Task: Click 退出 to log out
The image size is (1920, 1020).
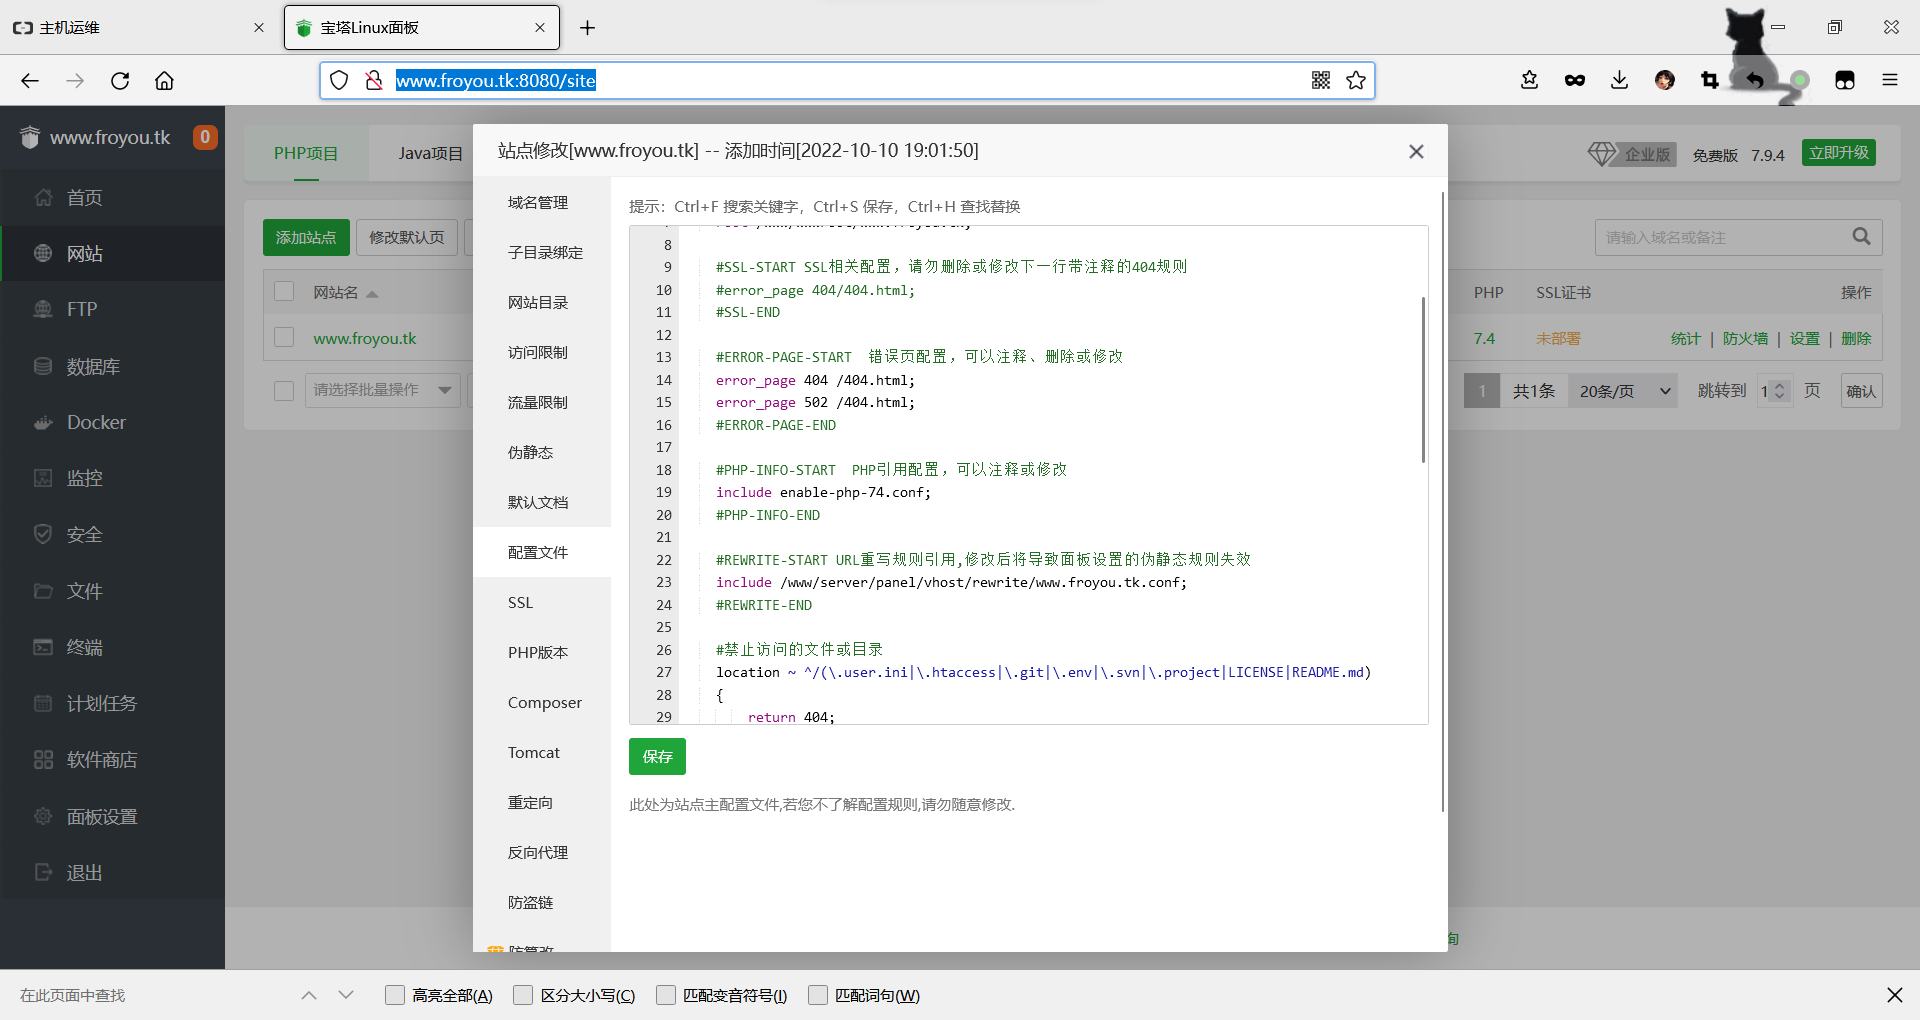Action: pos(112,873)
